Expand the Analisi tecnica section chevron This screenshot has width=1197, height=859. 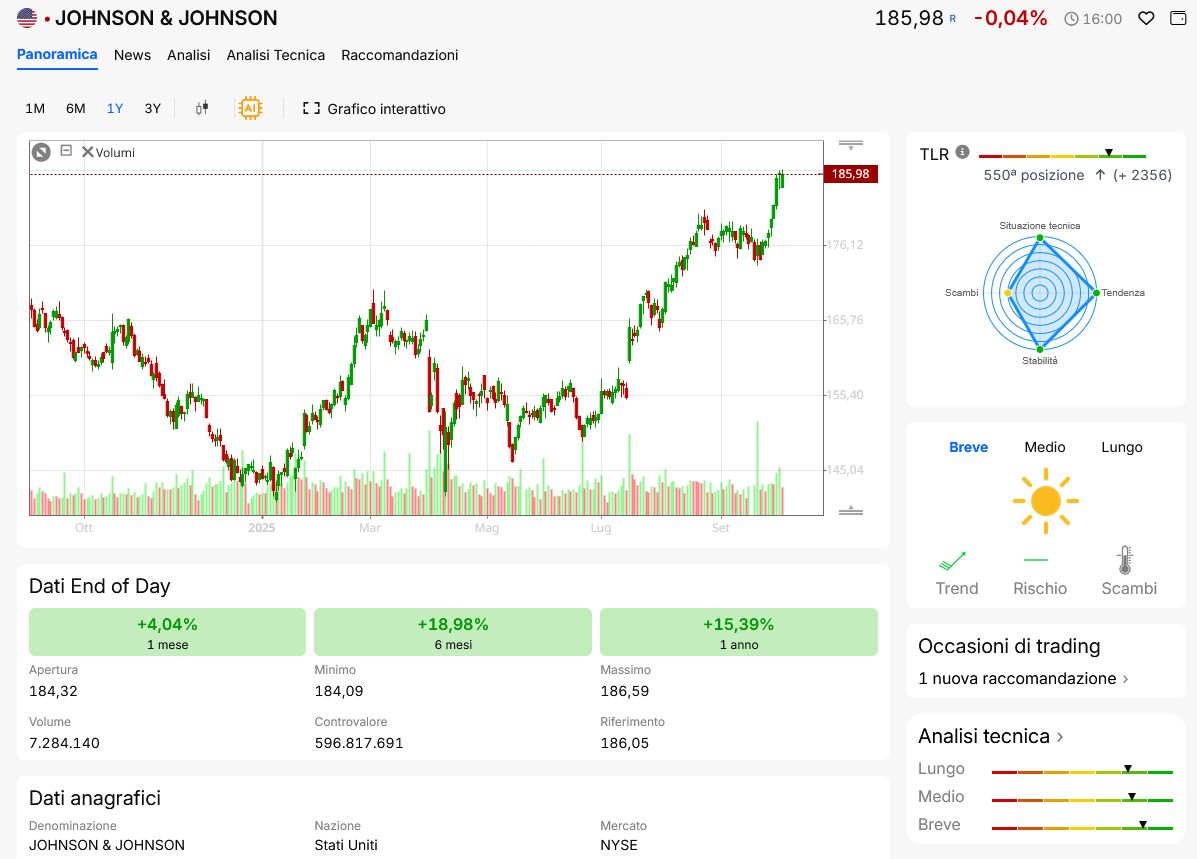(1060, 737)
